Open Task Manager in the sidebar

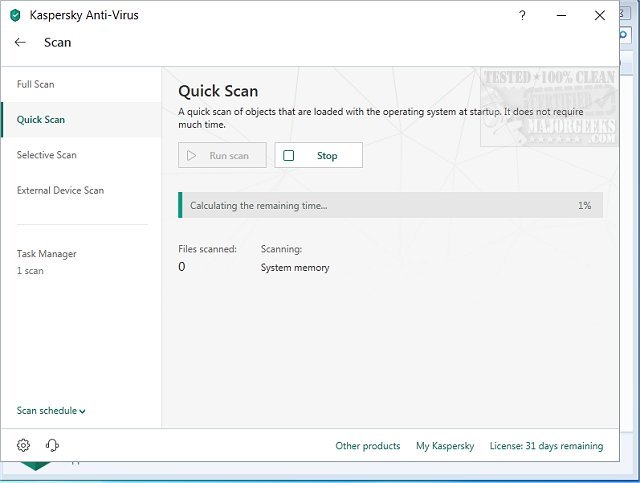point(47,254)
